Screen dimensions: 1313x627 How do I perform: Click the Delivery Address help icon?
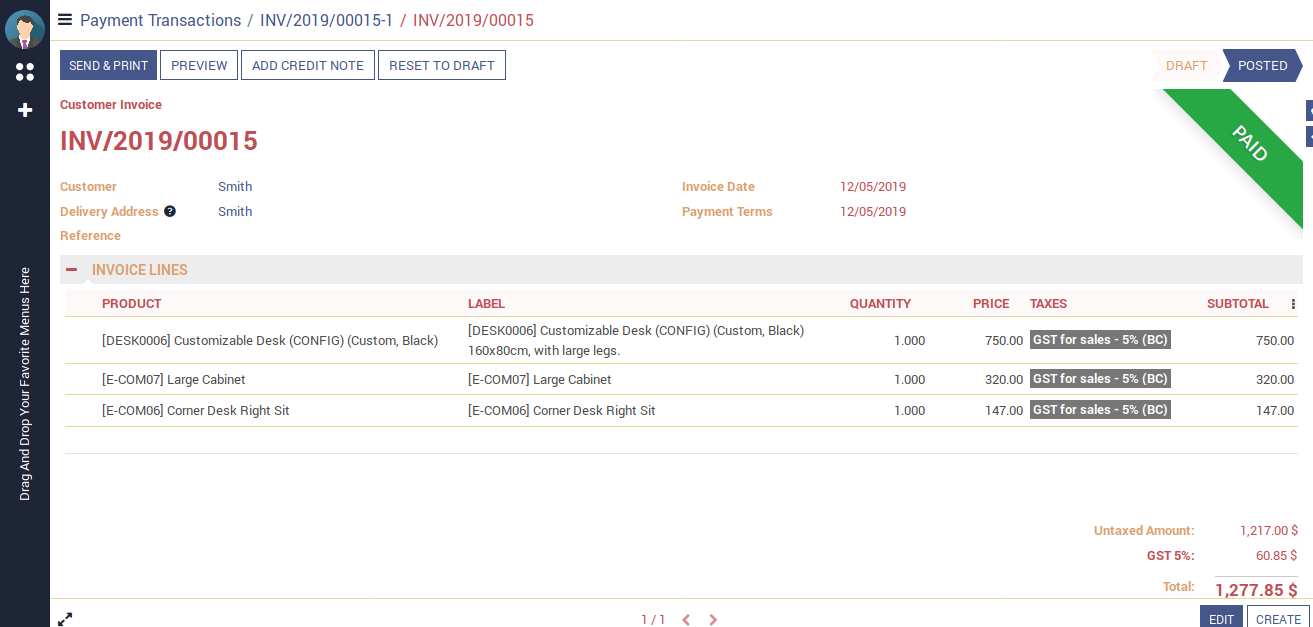(x=170, y=212)
